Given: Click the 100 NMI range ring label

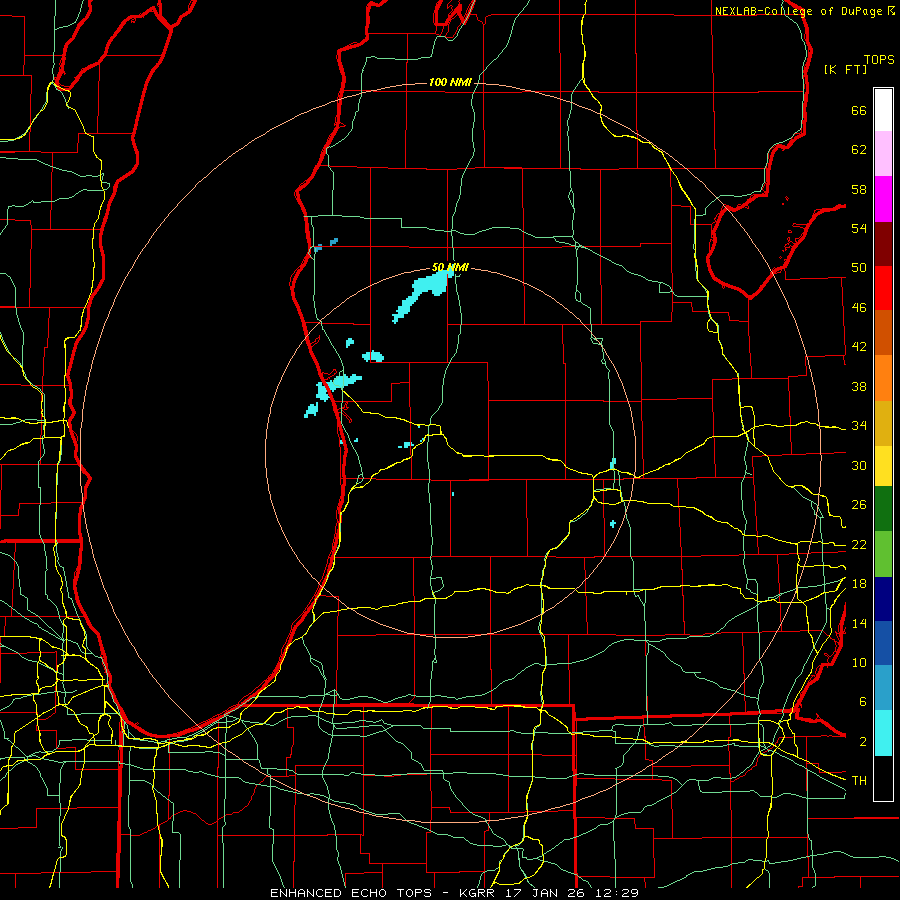Looking at the screenshot, I should pyautogui.click(x=450, y=83).
